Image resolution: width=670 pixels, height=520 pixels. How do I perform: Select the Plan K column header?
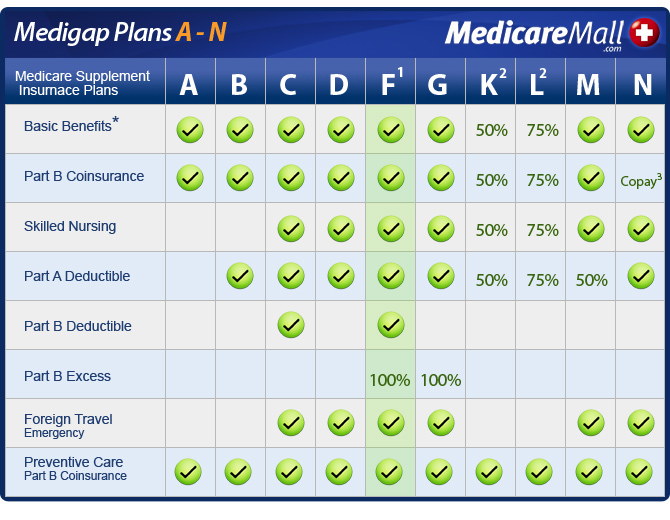tap(490, 83)
